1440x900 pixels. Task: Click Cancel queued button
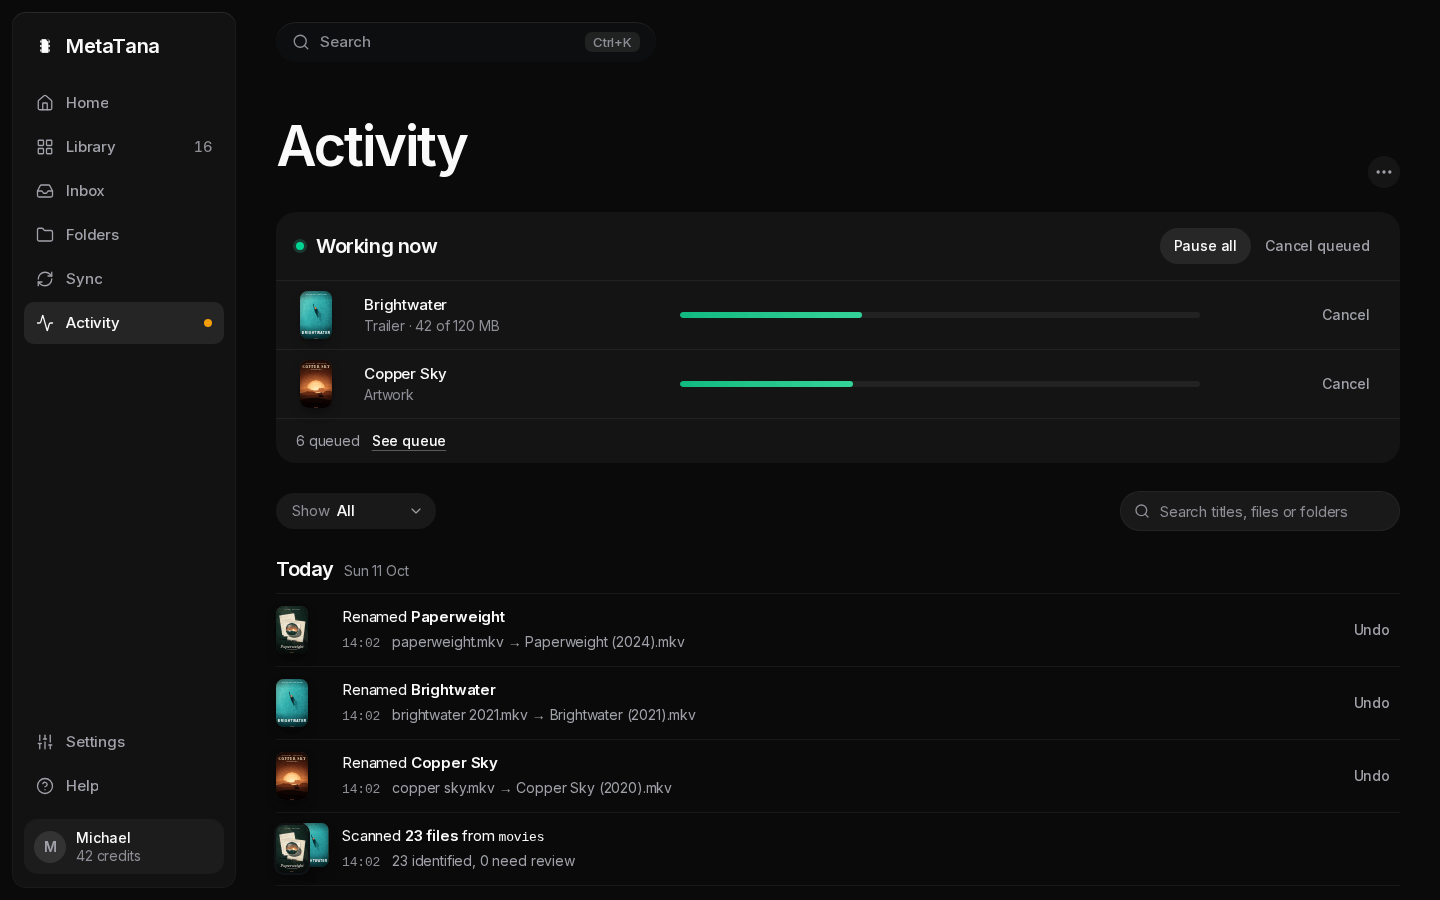(x=1317, y=246)
